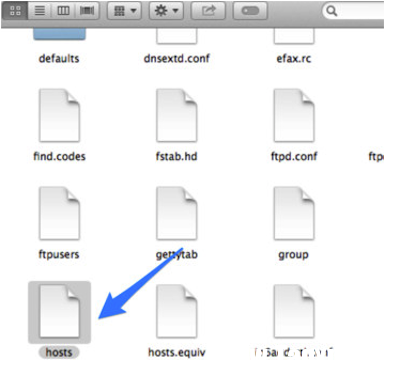Select the file icon right of hosts.equiv
Image resolution: width=400 pixels, height=376 pixels.
click(x=294, y=311)
